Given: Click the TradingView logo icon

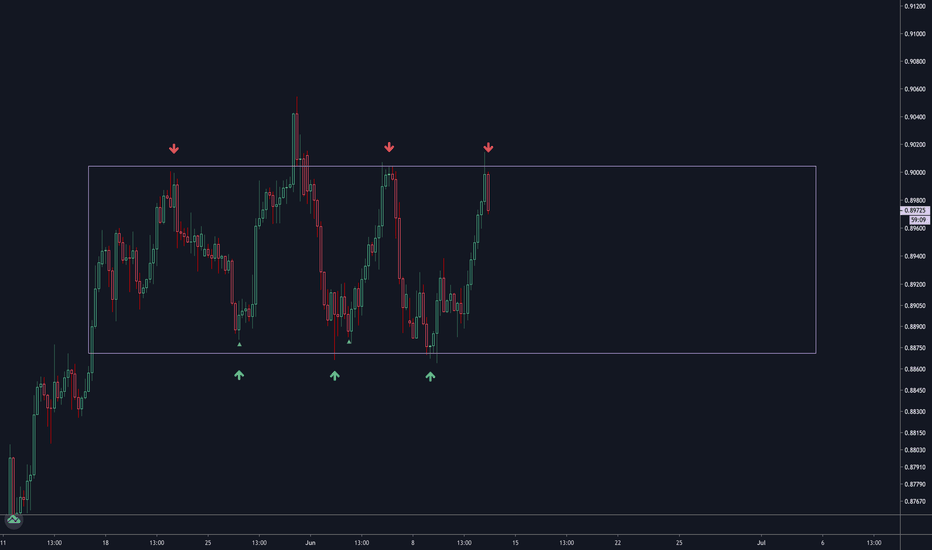Looking at the screenshot, I should click(x=14, y=520).
